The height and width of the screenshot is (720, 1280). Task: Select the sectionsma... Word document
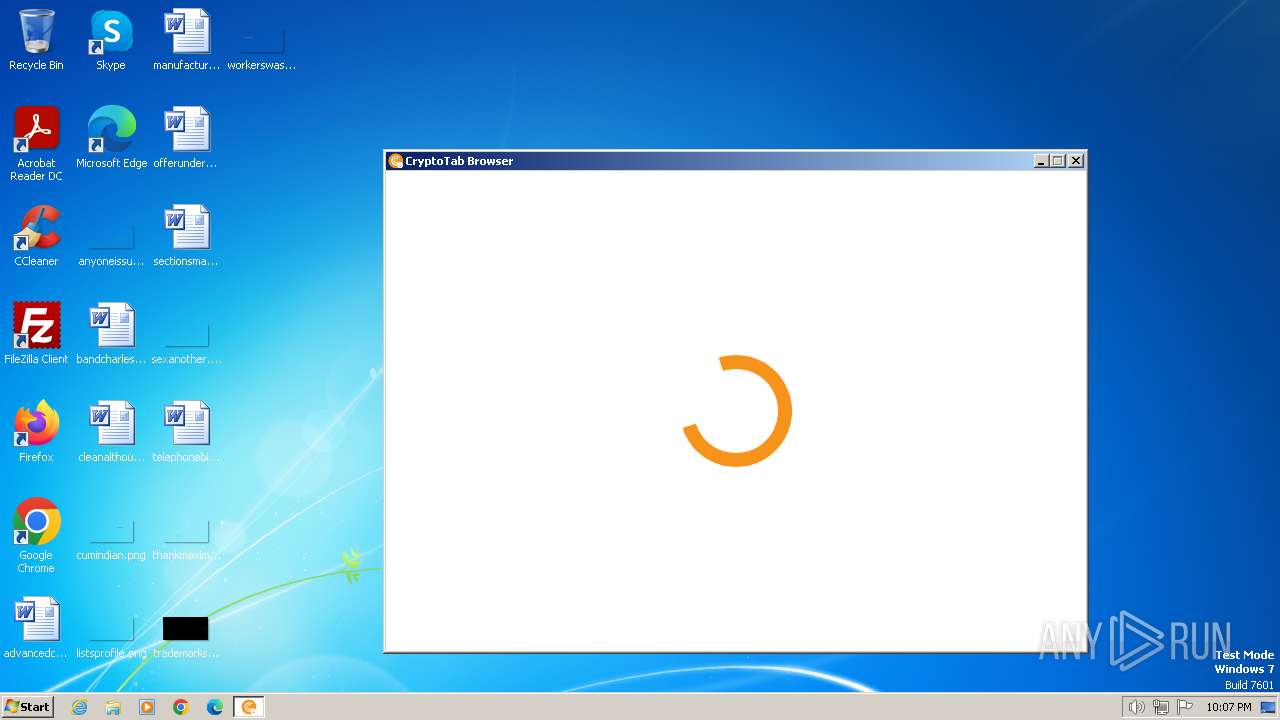click(x=186, y=236)
